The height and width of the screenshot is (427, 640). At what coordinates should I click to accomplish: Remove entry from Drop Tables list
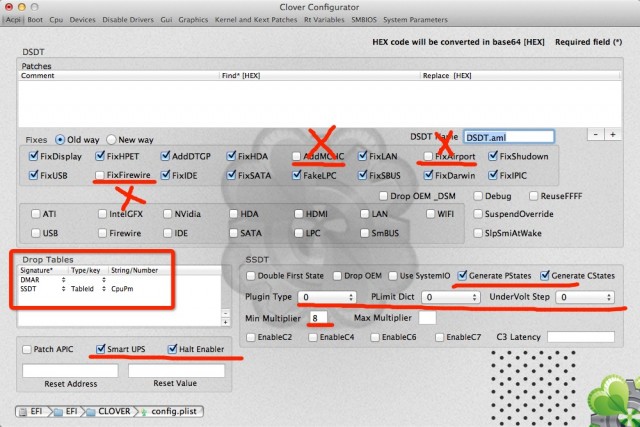[225, 314]
